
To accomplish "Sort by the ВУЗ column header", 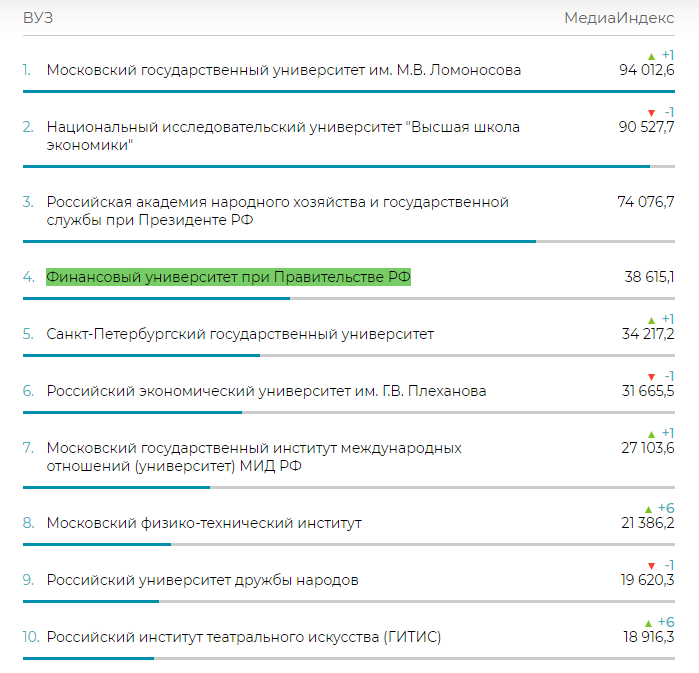I will pos(38,18).
